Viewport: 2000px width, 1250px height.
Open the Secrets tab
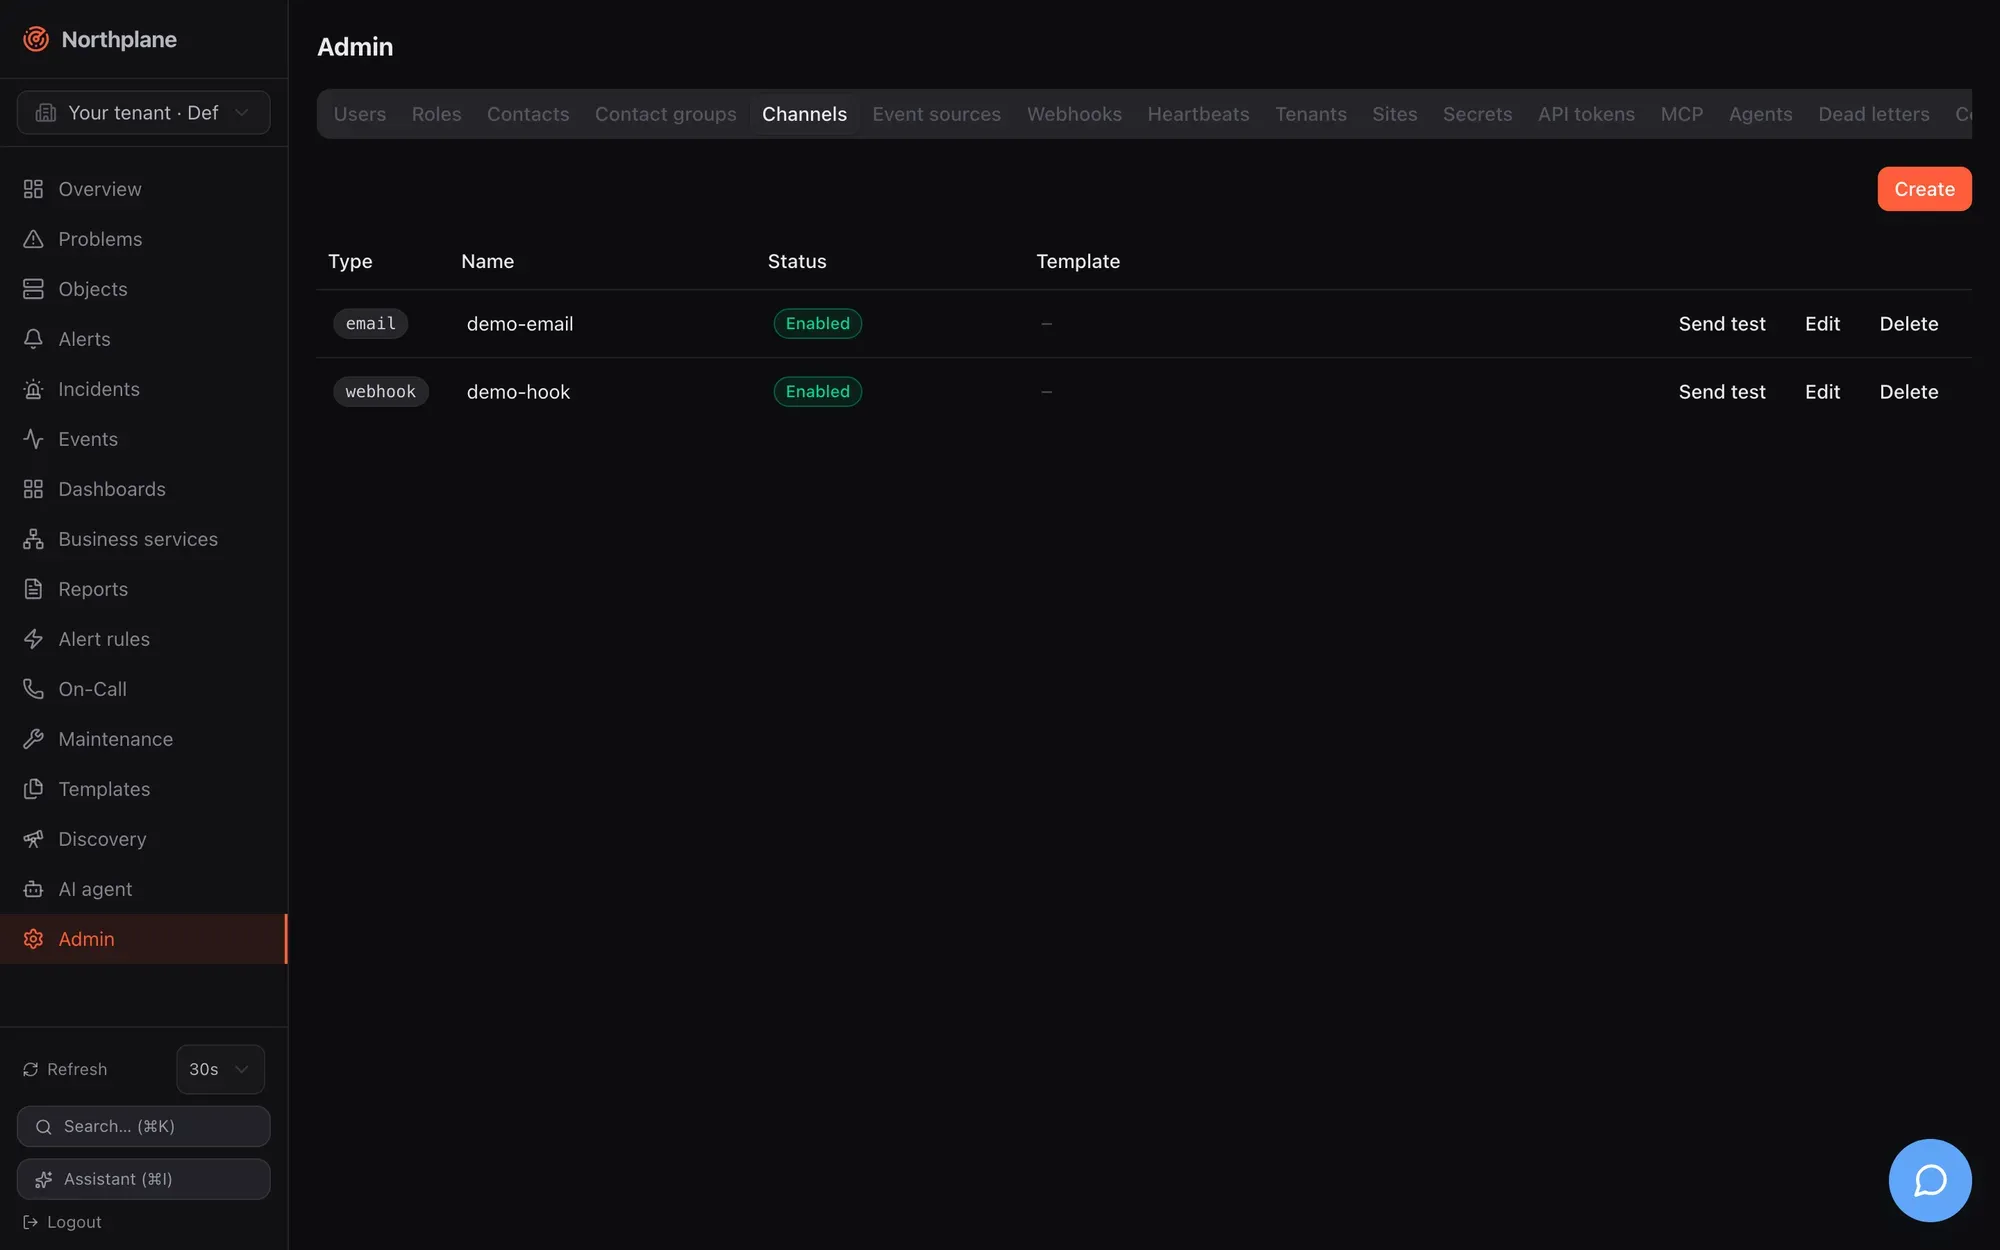coord(1477,114)
